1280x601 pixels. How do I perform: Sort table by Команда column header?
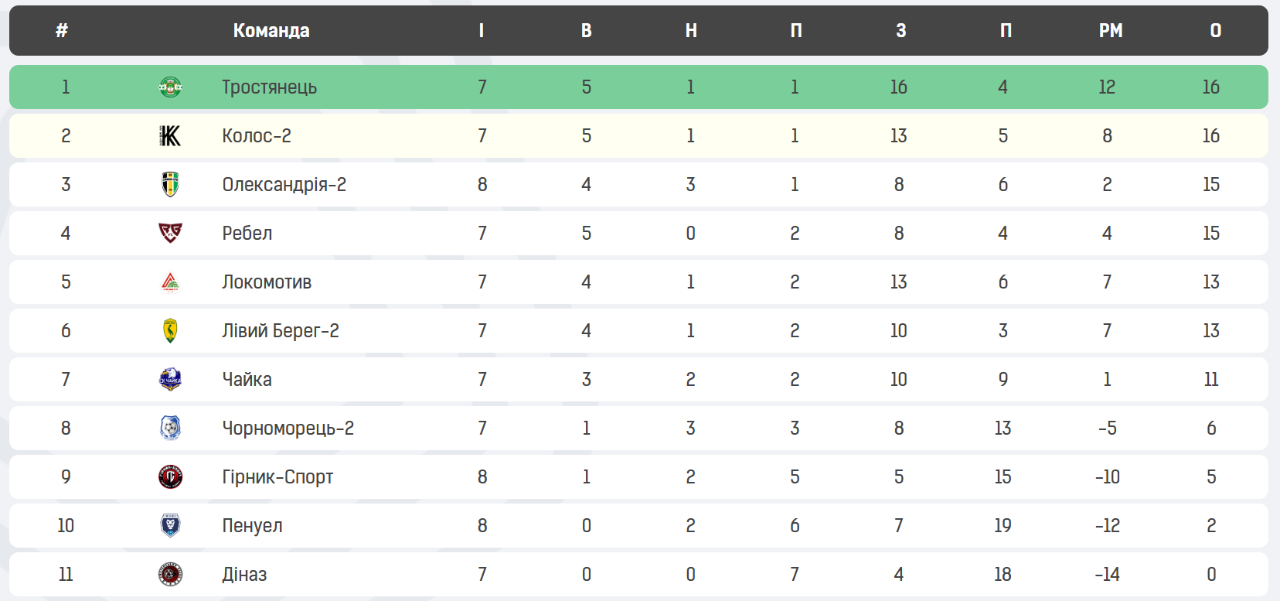pos(271,30)
